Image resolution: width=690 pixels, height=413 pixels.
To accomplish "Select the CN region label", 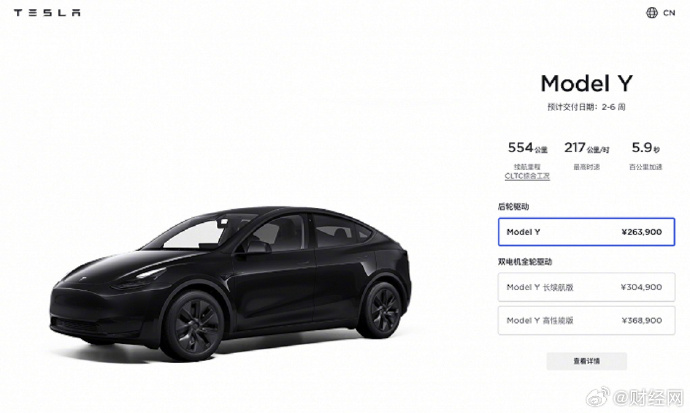I will 669,13.
